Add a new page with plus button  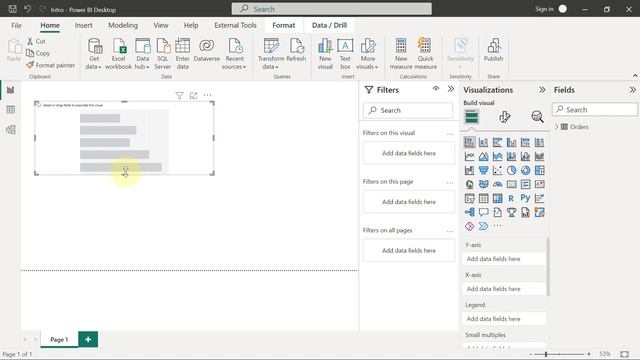(x=88, y=339)
